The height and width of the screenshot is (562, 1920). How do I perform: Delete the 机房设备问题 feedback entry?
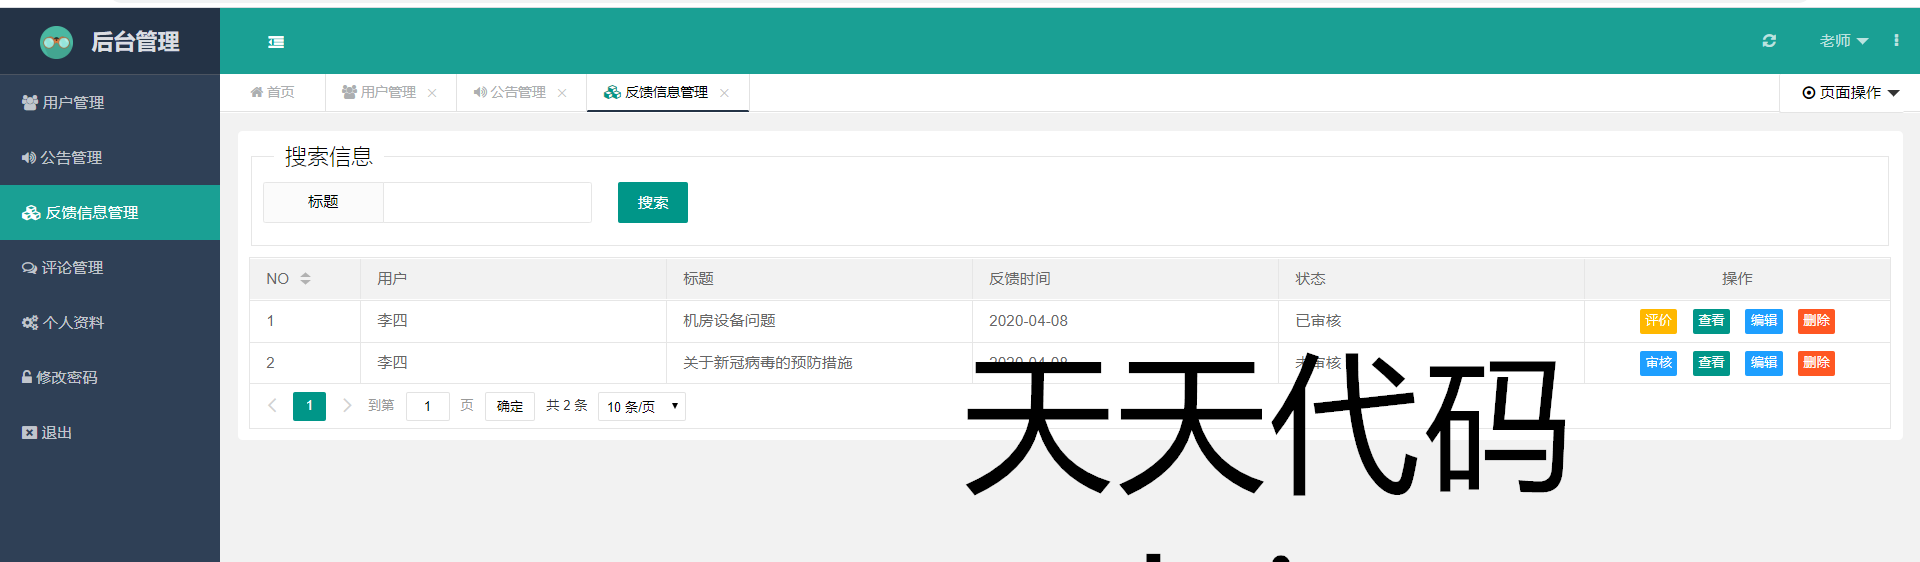(1816, 321)
